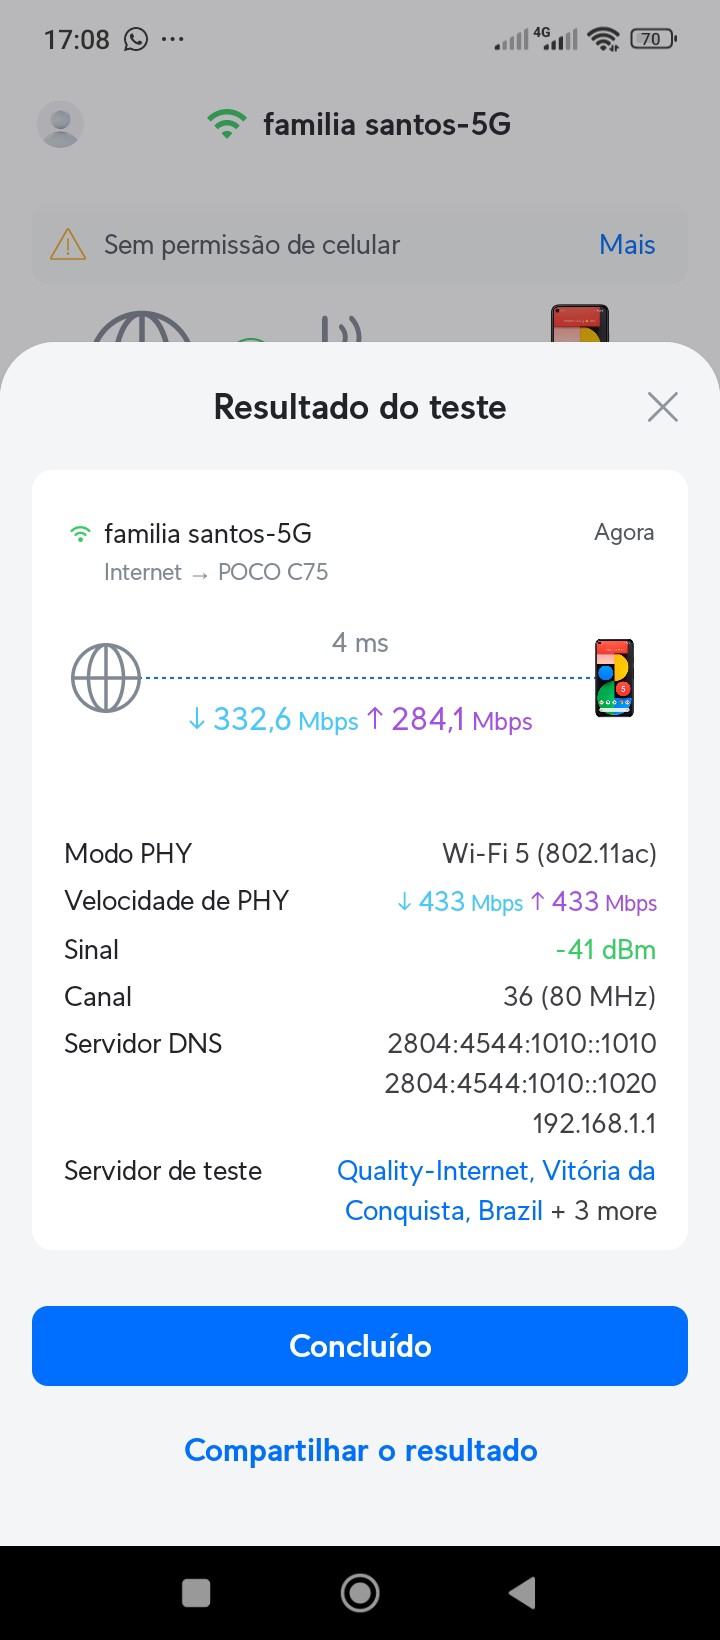
Task: Tap the Mais link in warning banner
Action: click(627, 245)
